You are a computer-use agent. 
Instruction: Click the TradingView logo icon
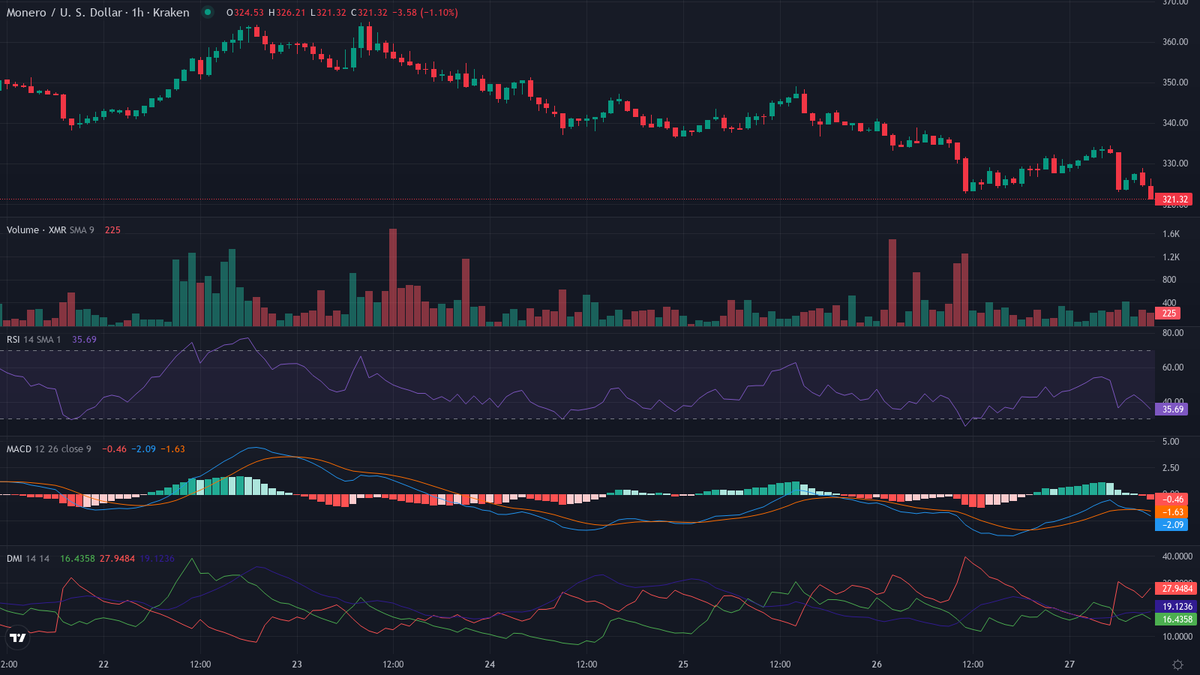pos(17,638)
